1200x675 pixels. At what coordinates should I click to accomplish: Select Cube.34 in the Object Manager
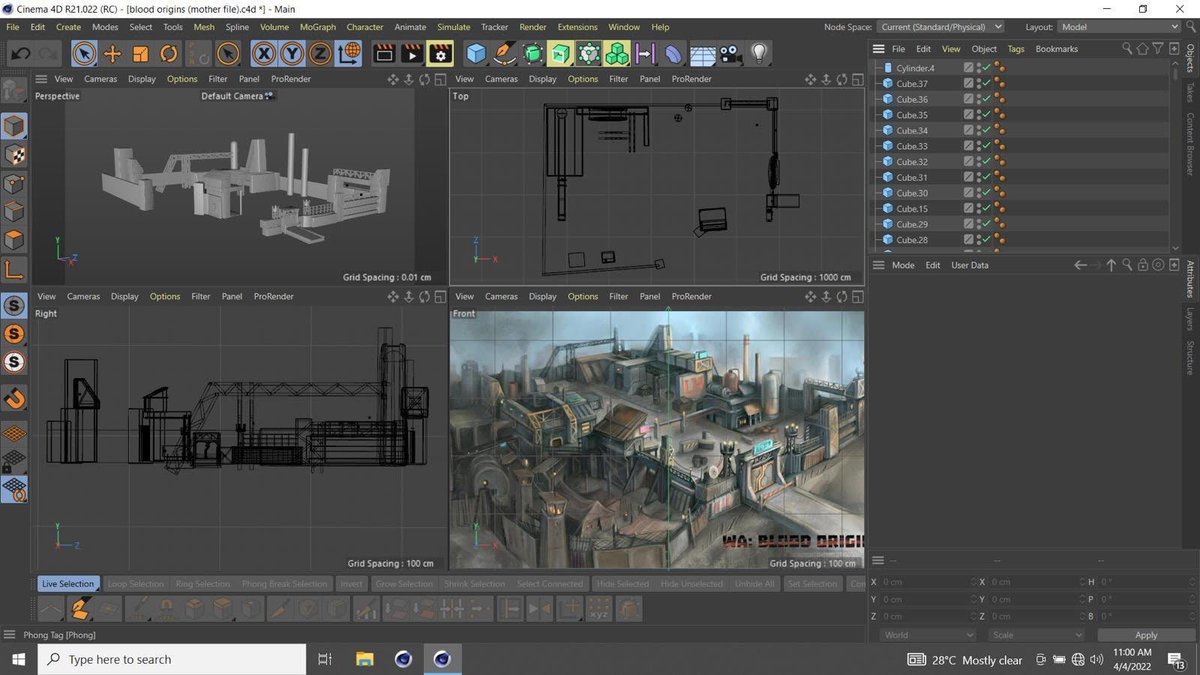[912, 131]
